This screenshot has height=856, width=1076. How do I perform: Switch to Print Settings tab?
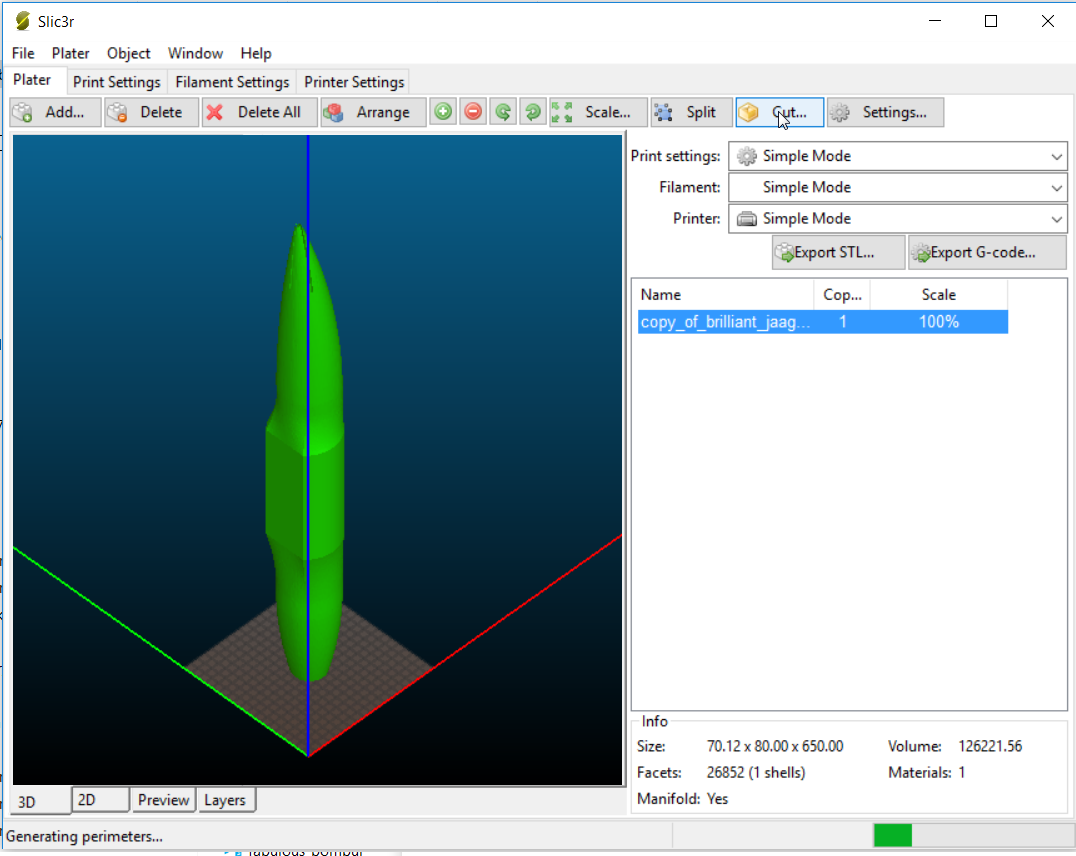(117, 82)
